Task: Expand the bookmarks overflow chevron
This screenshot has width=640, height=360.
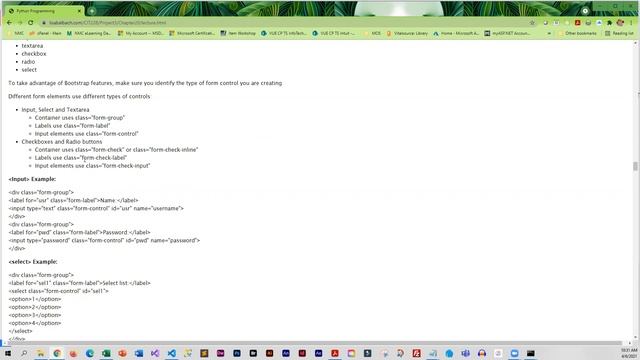Action: point(549,33)
